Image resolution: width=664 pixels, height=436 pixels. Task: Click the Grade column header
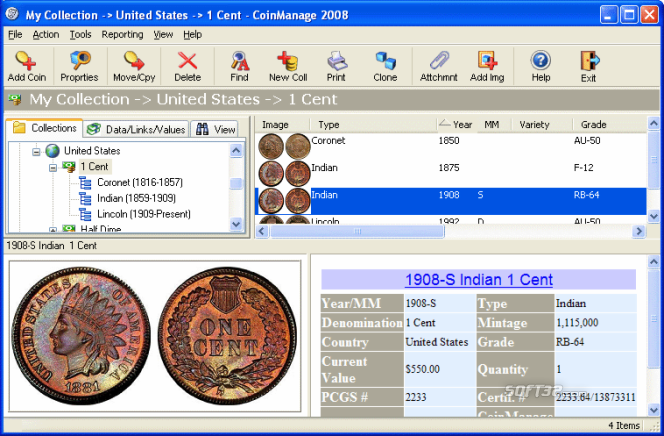click(609, 124)
